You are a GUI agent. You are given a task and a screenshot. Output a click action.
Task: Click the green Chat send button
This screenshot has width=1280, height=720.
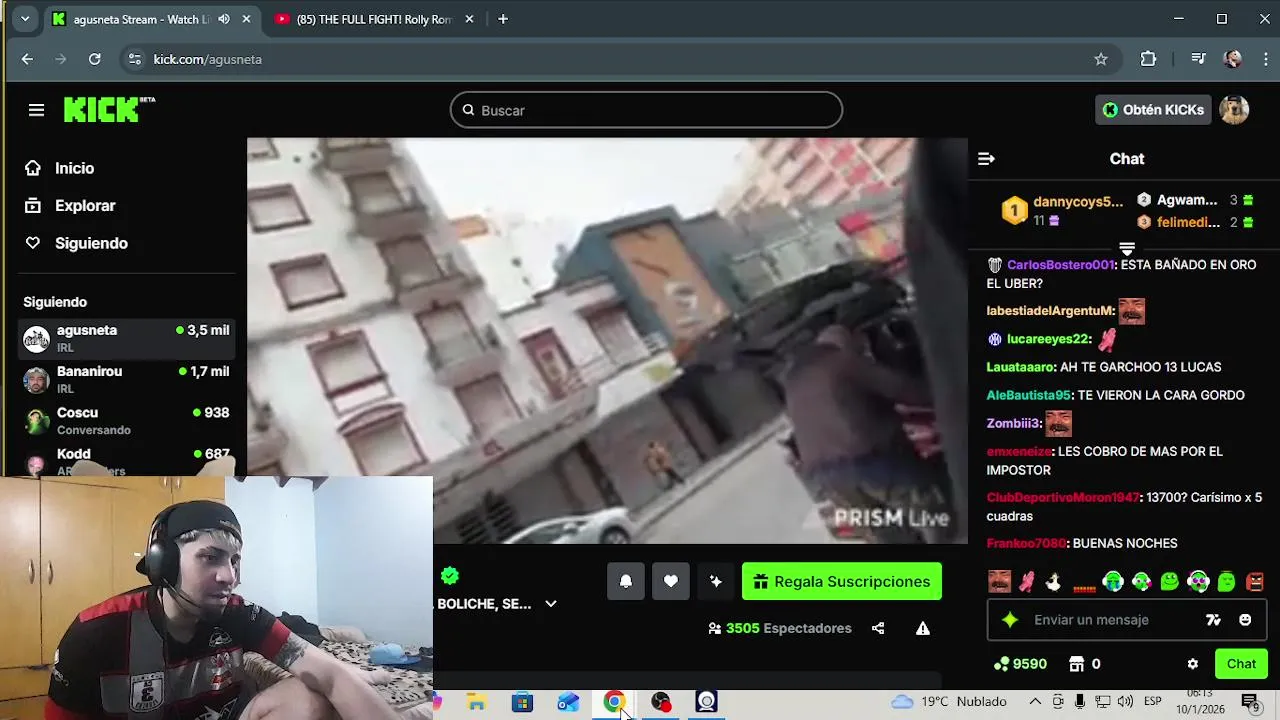(1241, 664)
